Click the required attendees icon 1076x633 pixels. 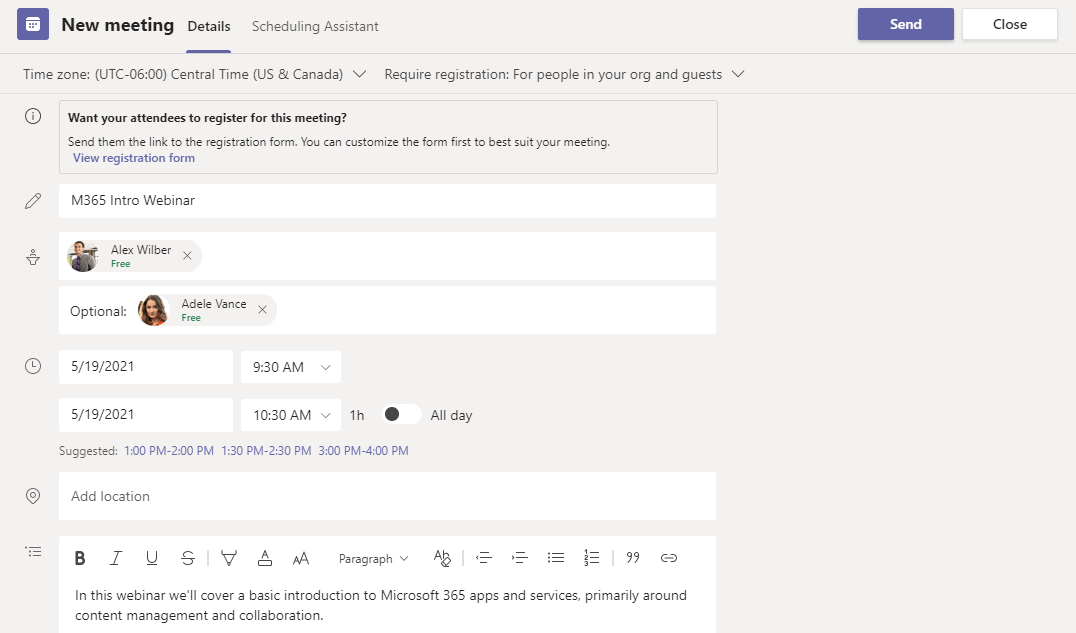[x=33, y=257]
